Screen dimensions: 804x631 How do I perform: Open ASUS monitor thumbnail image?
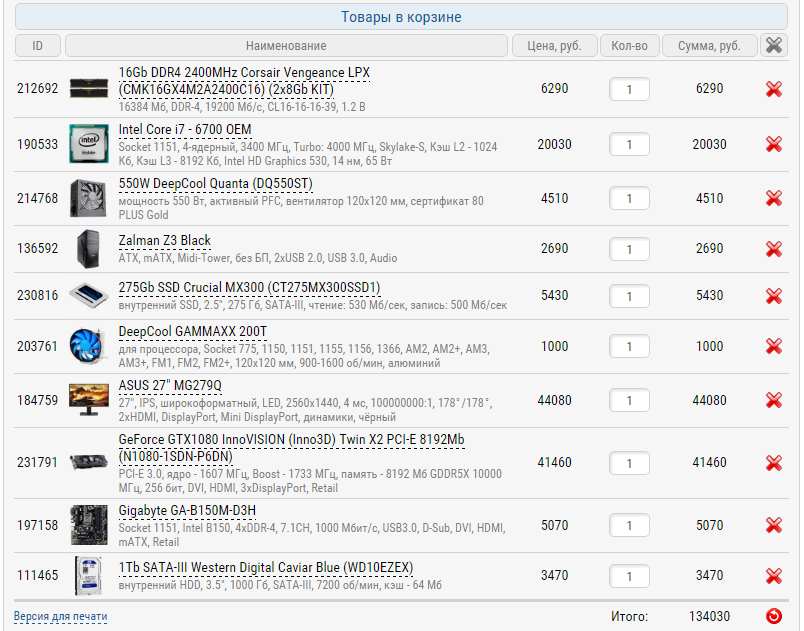tap(89, 400)
